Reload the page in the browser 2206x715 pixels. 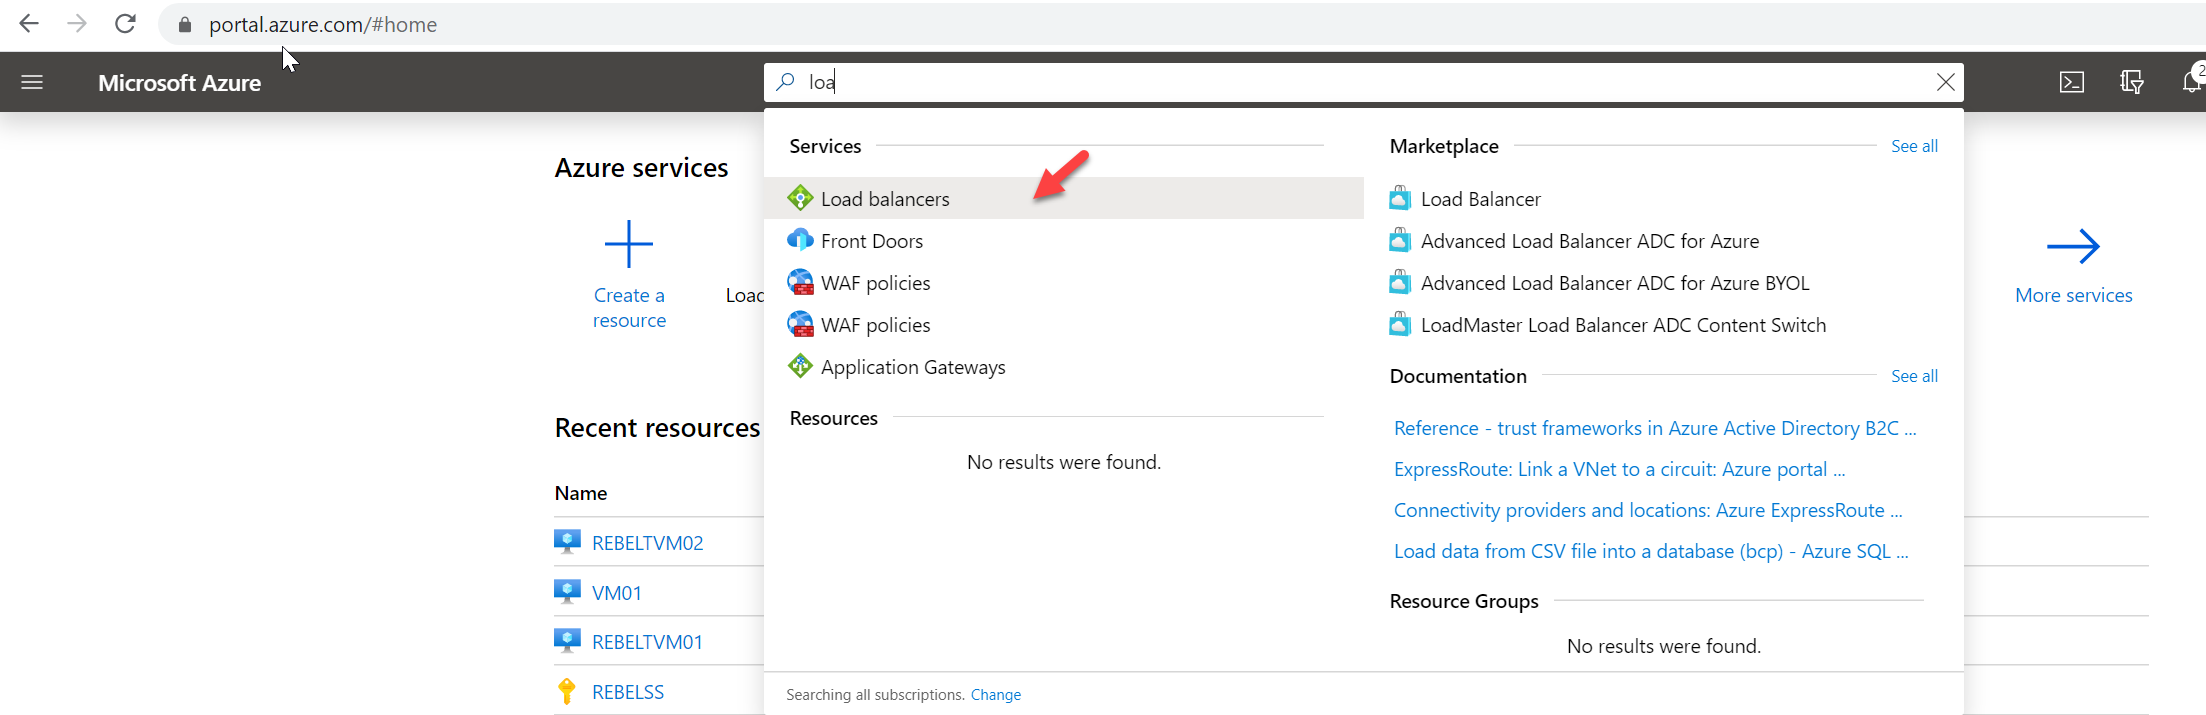tap(125, 24)
